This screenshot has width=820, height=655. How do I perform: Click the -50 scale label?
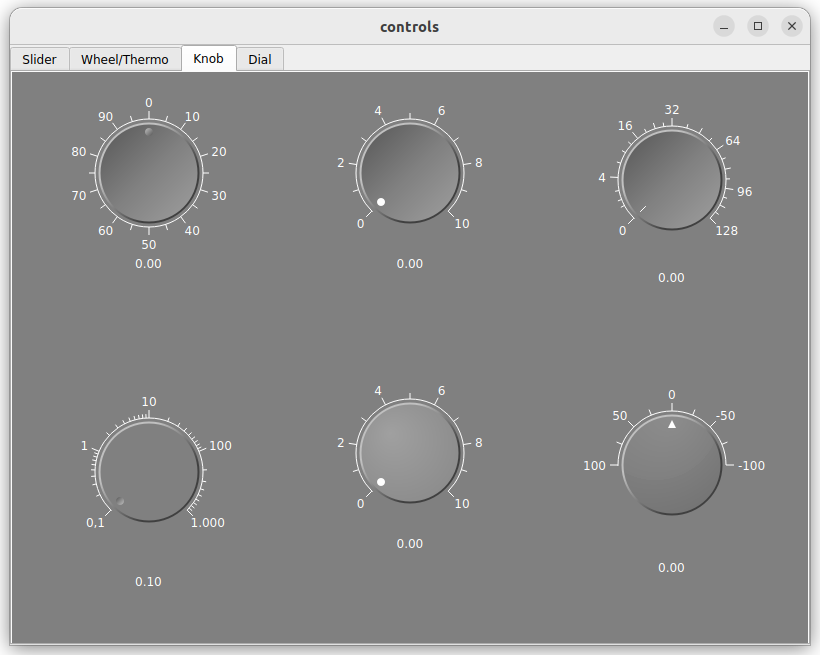pyautogui.click(x=726, y=416)
